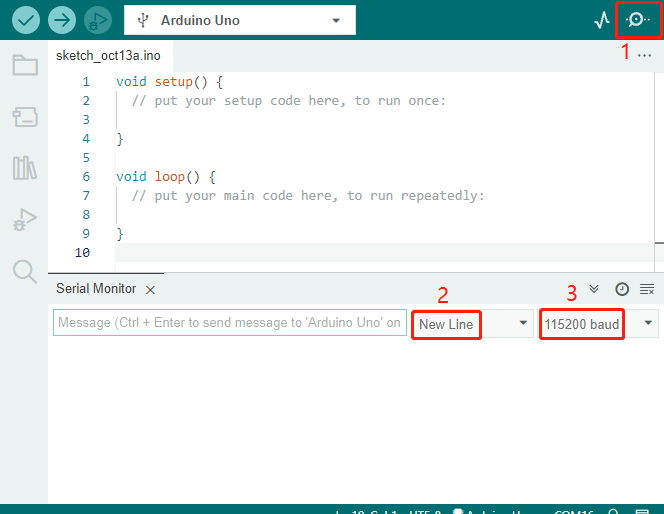Clear the Serial Monitor output

pyautogui.click(x=647, y=290)
